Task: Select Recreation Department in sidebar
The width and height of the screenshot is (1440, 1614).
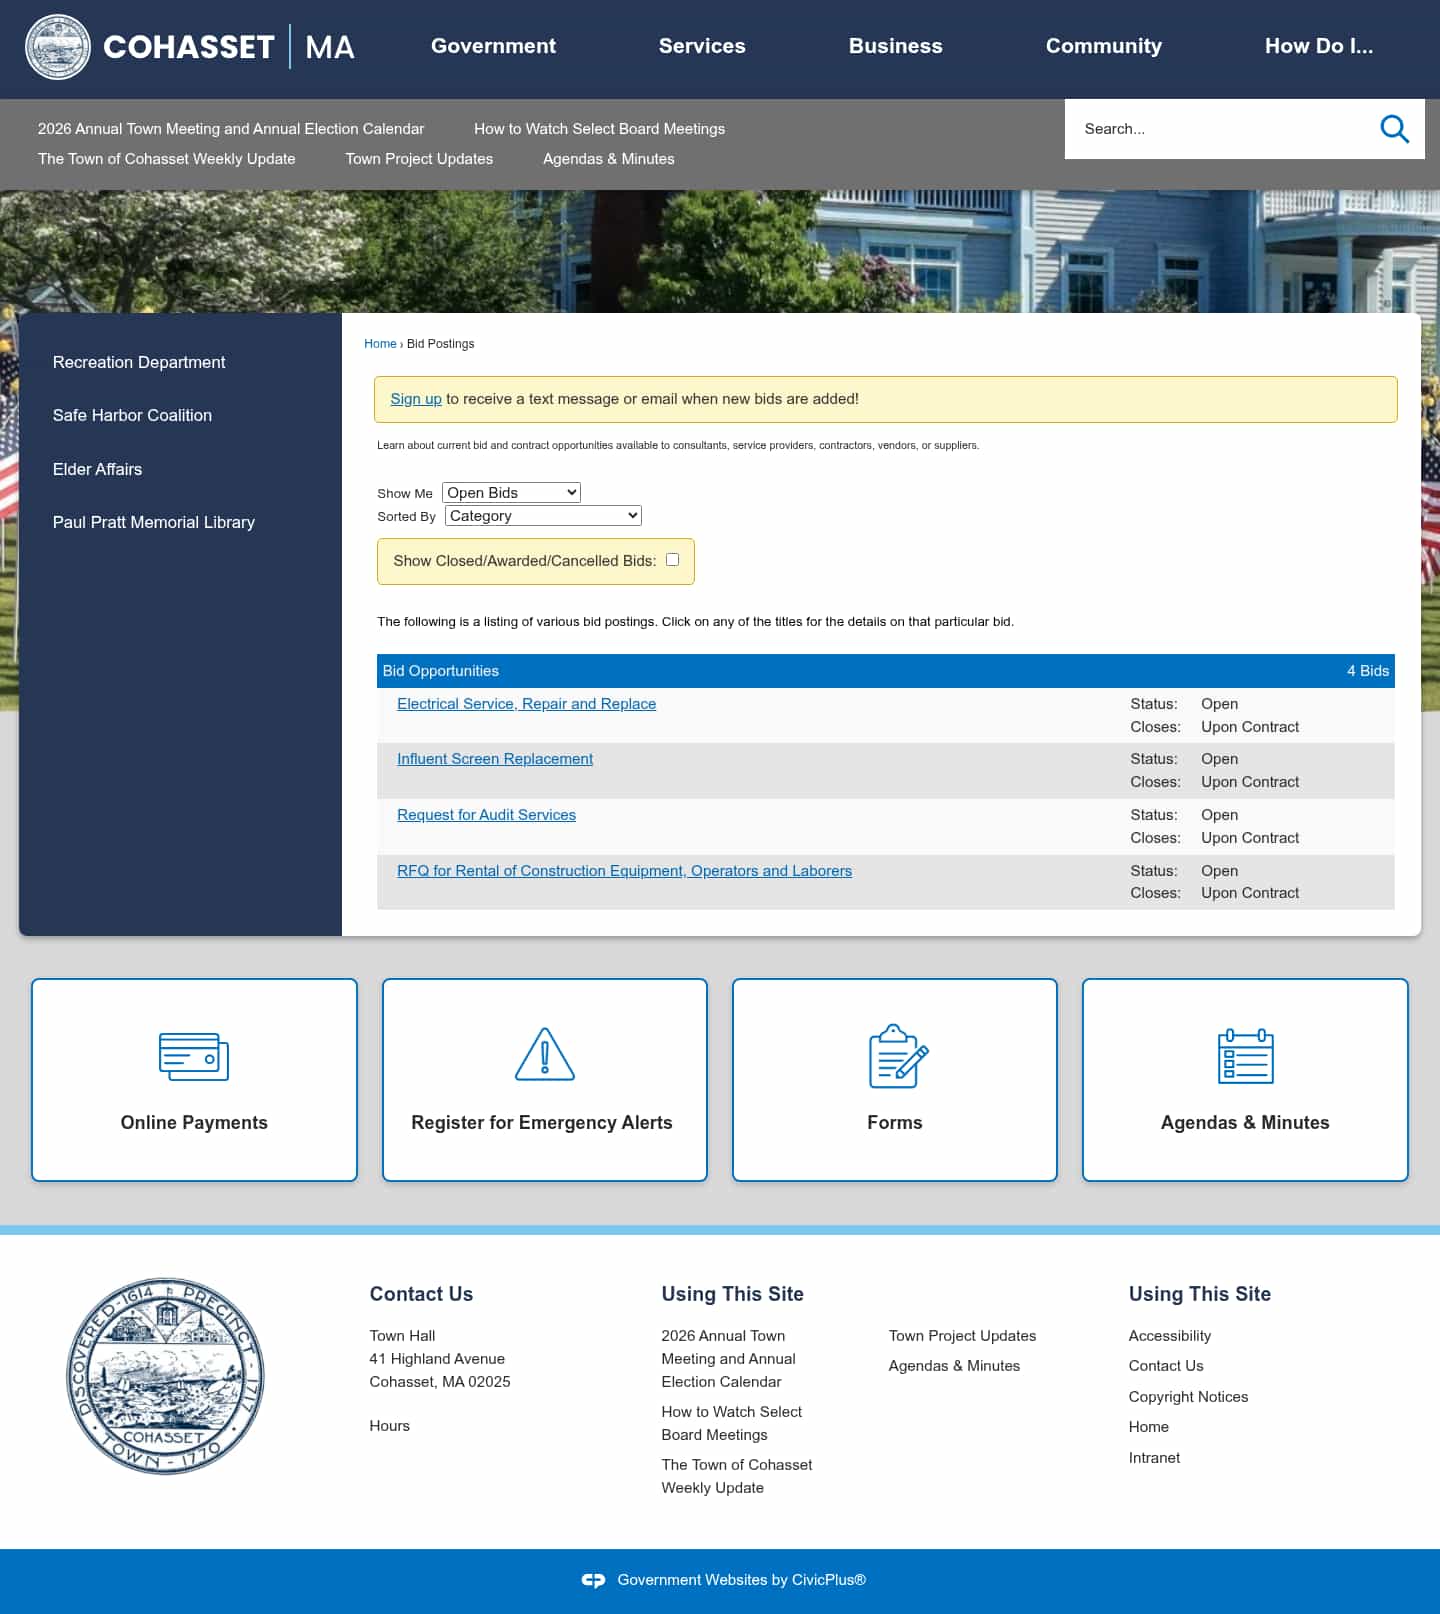Action: [139, 362]
